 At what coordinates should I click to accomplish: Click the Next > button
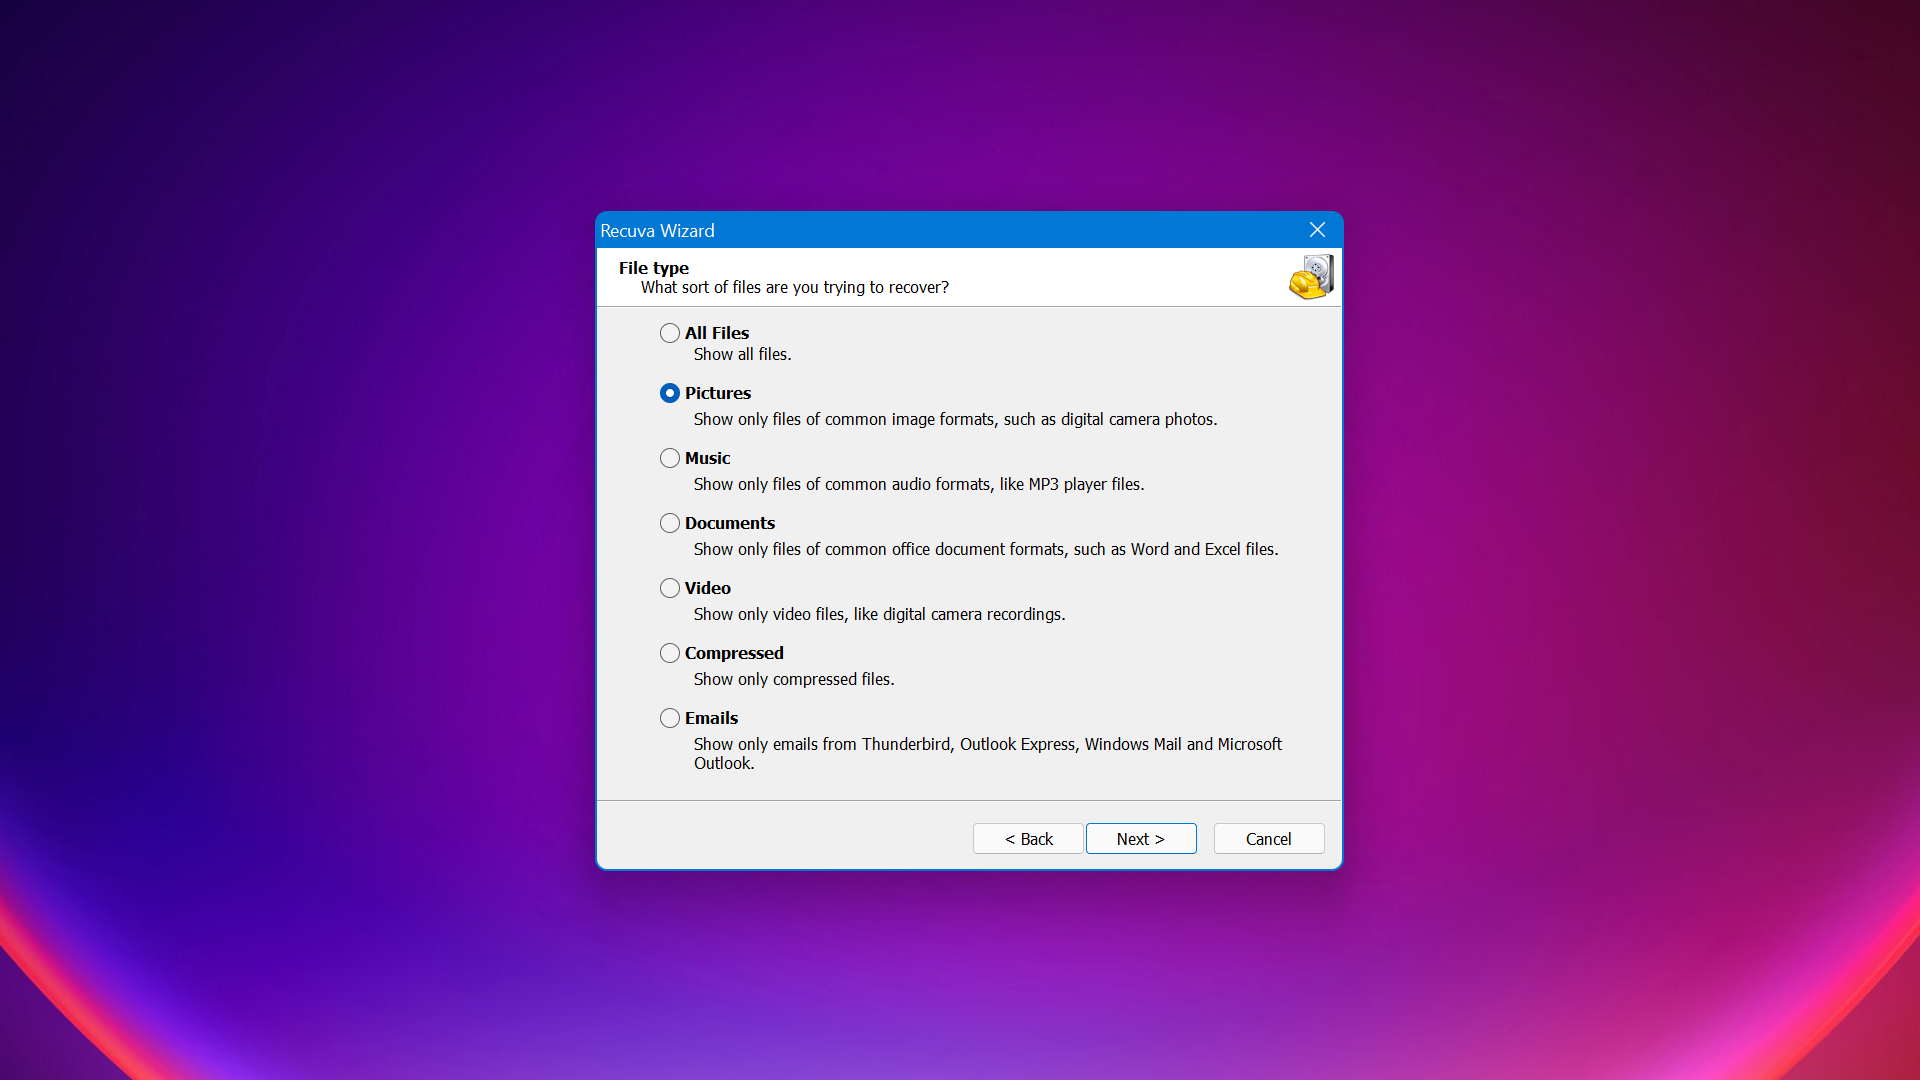click(1141, 839)
